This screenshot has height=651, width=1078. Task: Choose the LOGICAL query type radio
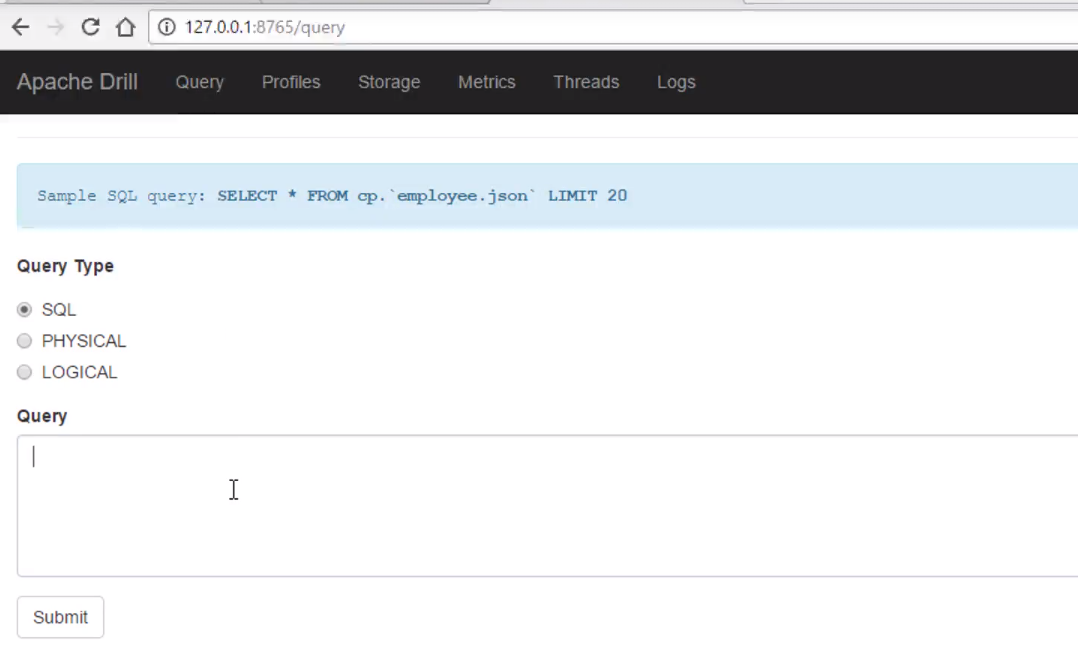click(x=25, y=372)
